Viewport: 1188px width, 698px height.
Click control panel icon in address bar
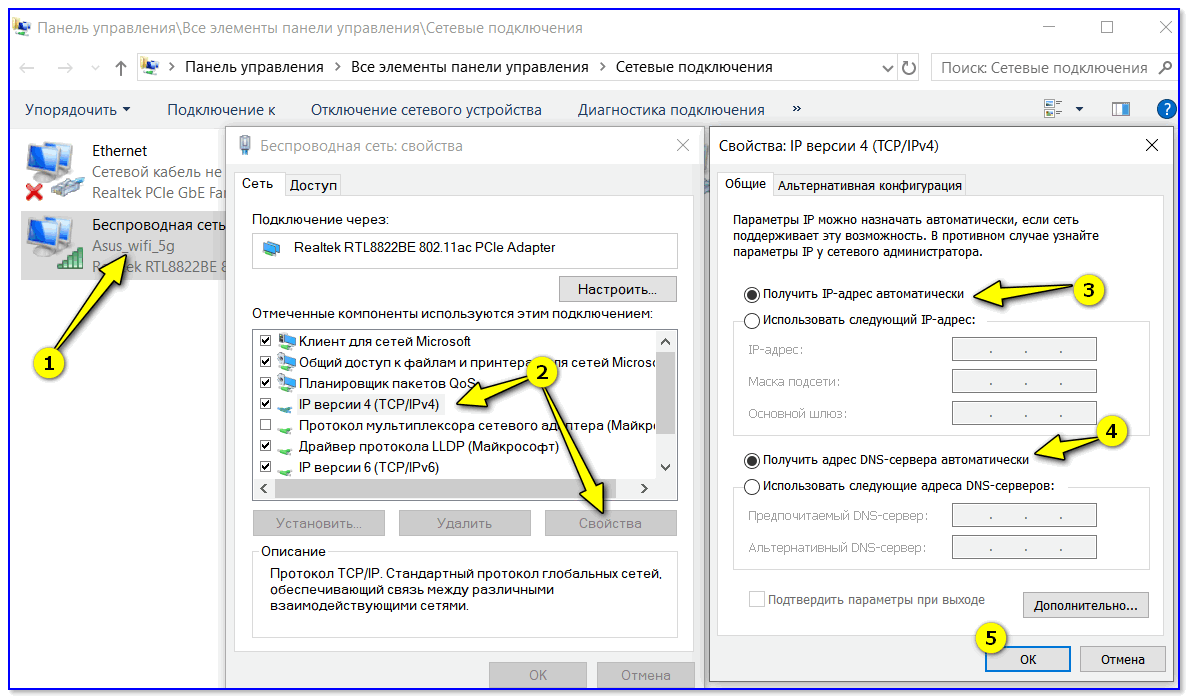pyautogui.click(x=150, y=67)
